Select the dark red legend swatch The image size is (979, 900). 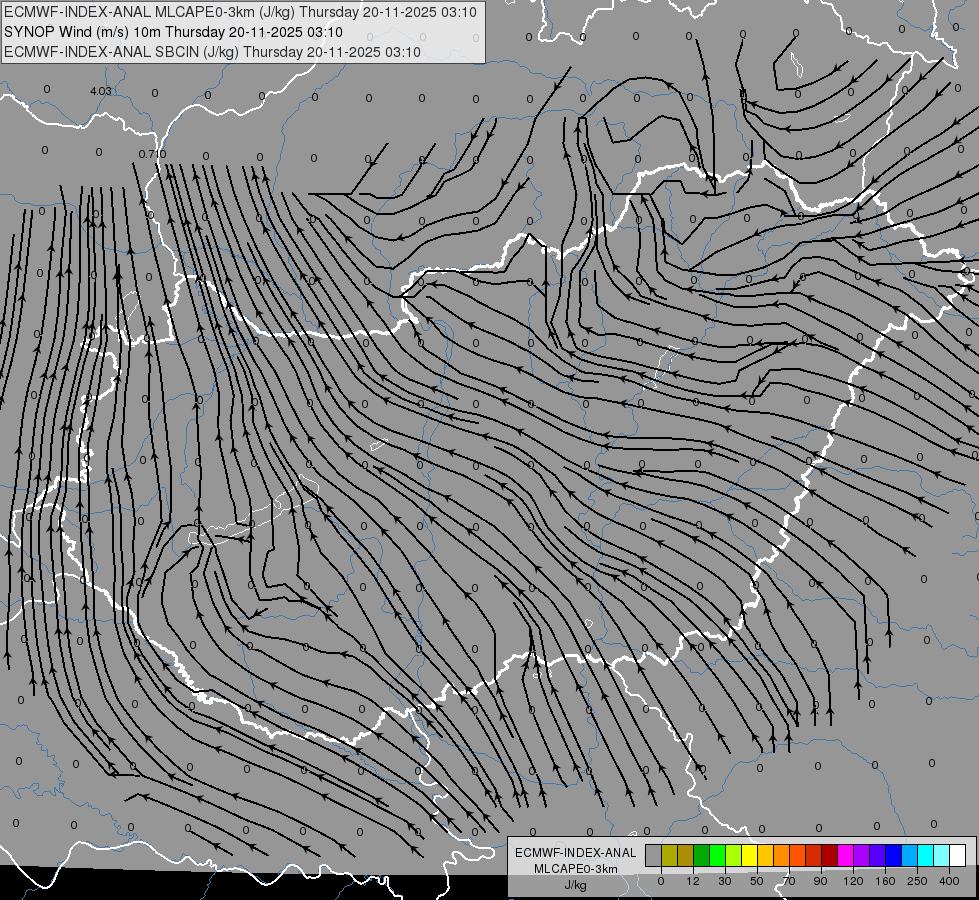pyautogui.click(x=829, y=855)
